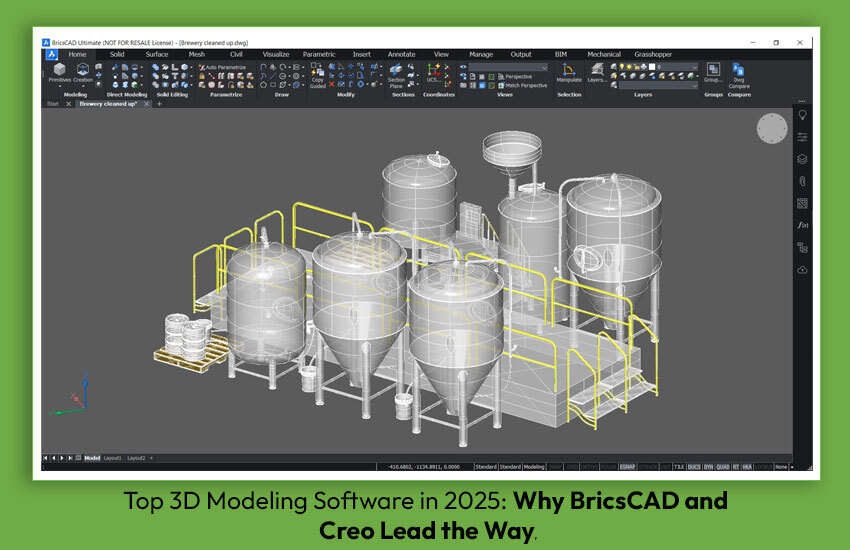Open the saved views dropdown

click(x=508, y=67)
